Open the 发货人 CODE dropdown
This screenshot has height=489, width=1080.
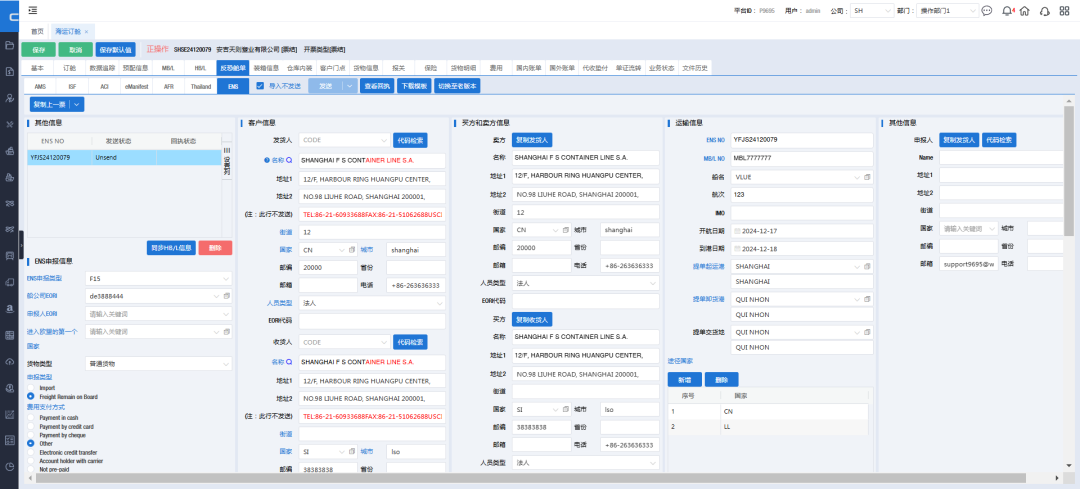(x=344, y=140)
